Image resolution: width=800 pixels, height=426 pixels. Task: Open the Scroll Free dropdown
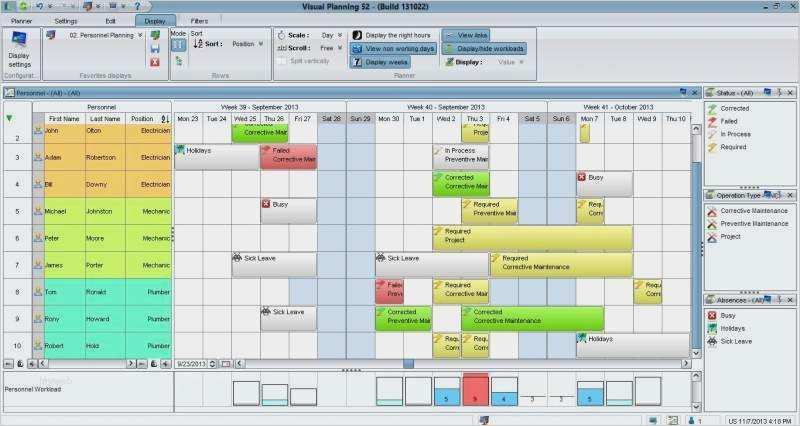click(340, 48)
